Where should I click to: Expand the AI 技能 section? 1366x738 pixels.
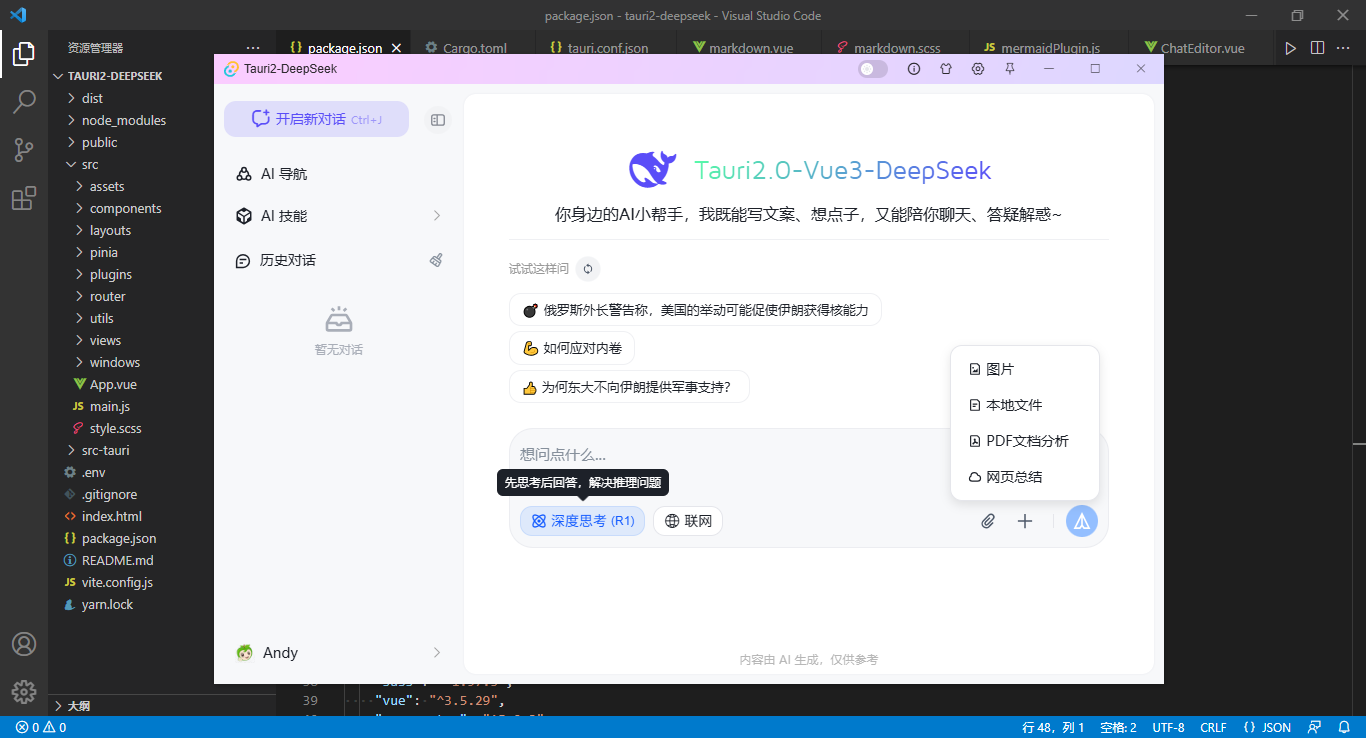click(338, 214)
